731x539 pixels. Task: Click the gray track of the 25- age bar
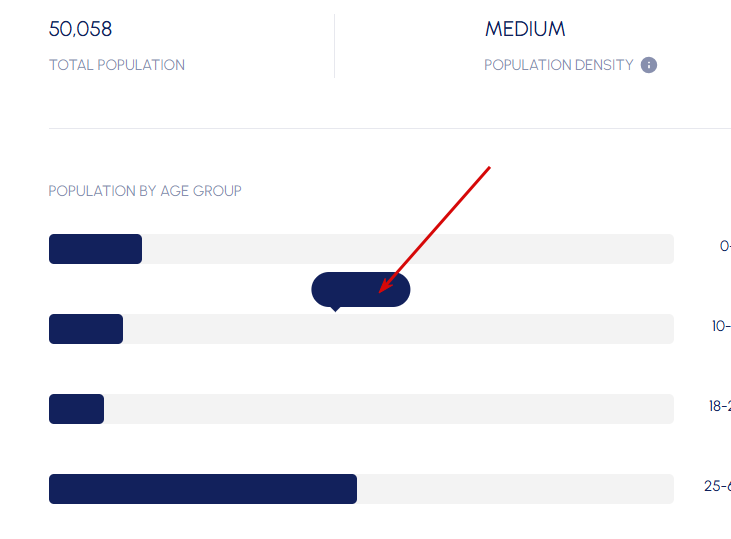pyautogui.click(x=515, y=489)
